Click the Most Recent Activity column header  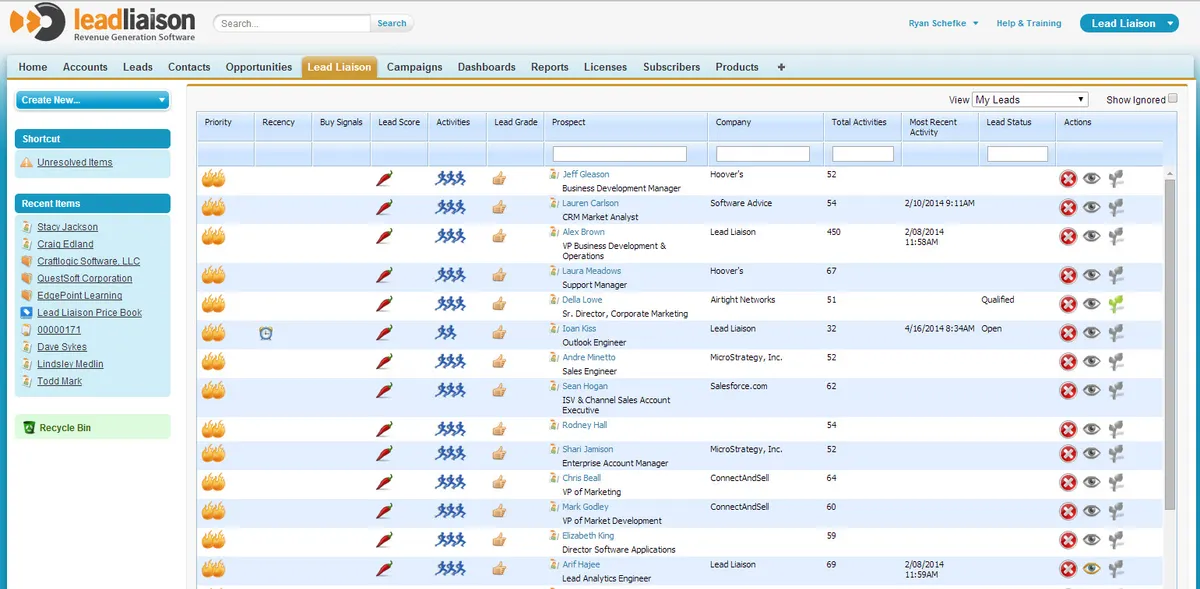click(x=933, y=127)
